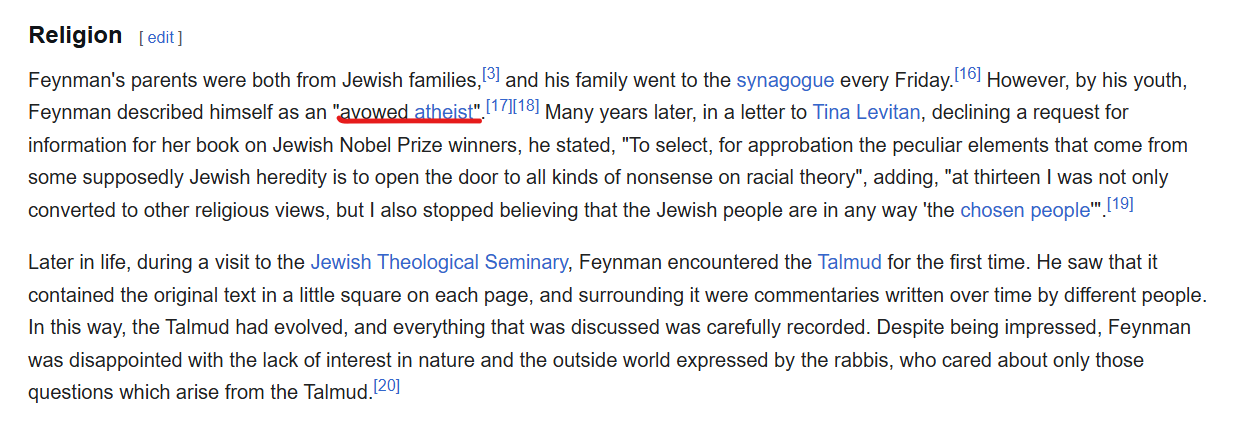Image resolution: width=1246 pixels, height=426 pixels.
Task: Visit the chosen people link
Action: click(1024, 211)
